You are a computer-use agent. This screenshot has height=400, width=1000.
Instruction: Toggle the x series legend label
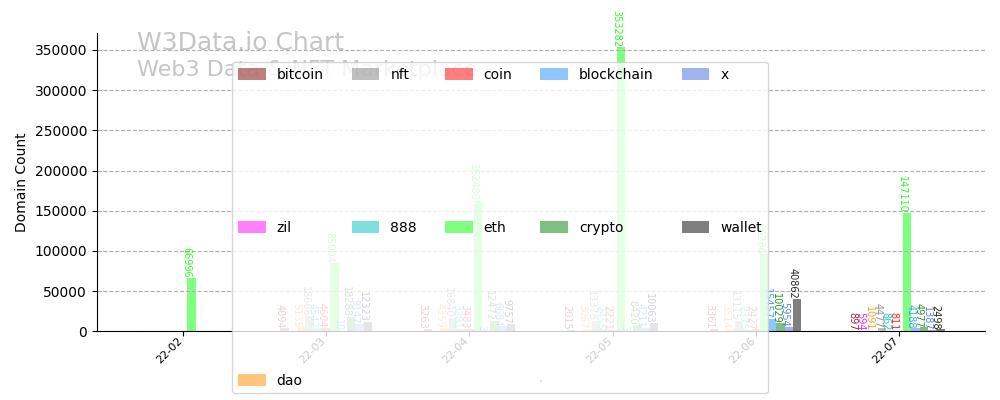click(x=725, y=74)
